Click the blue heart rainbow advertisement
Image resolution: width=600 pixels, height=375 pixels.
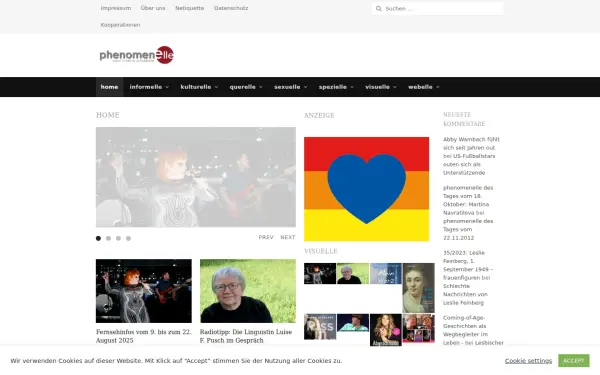(367, 189)
